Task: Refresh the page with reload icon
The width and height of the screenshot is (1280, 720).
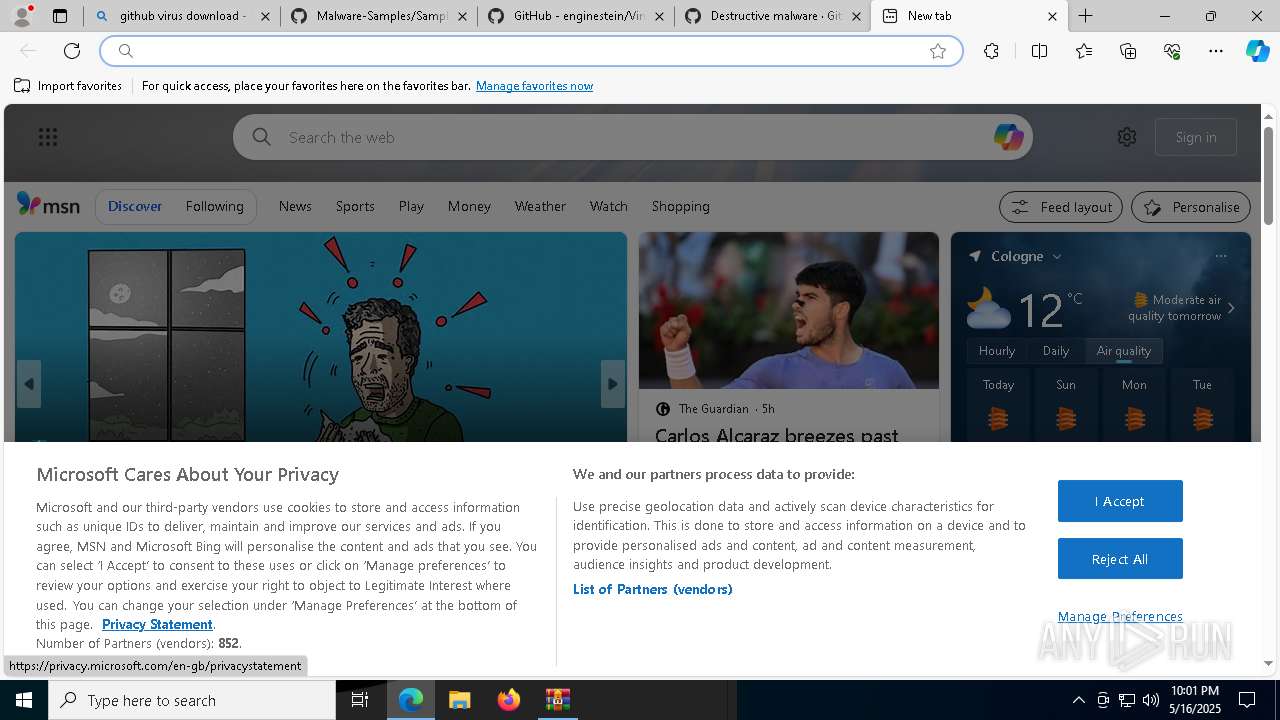Action: (72, 51)
